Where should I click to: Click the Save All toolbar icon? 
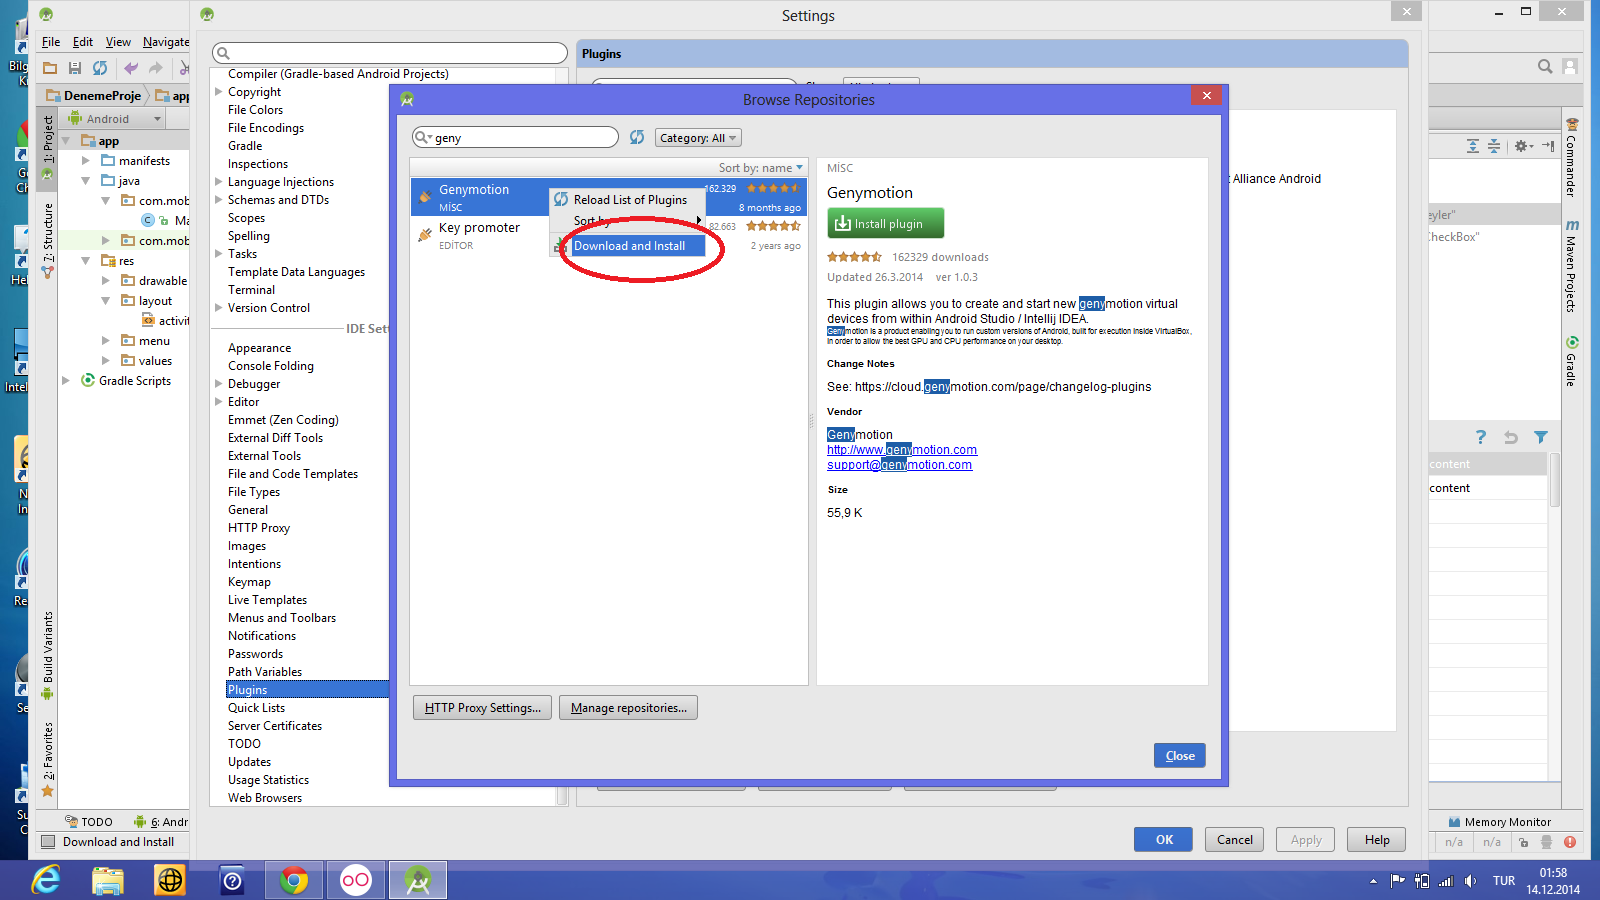point(75,68)
